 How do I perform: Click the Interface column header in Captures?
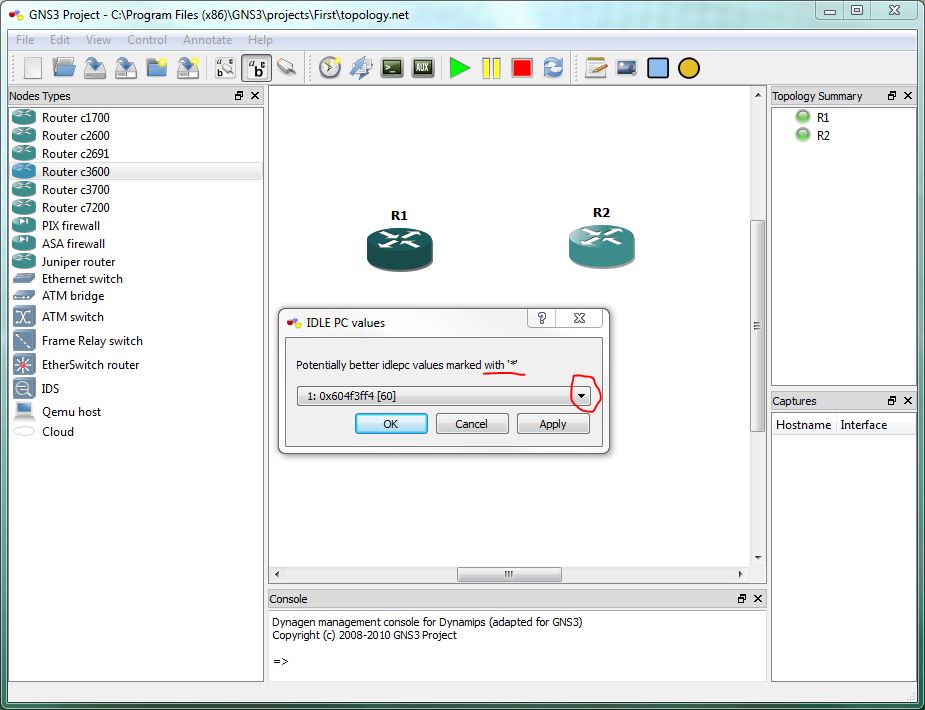[x=876, y=425]
